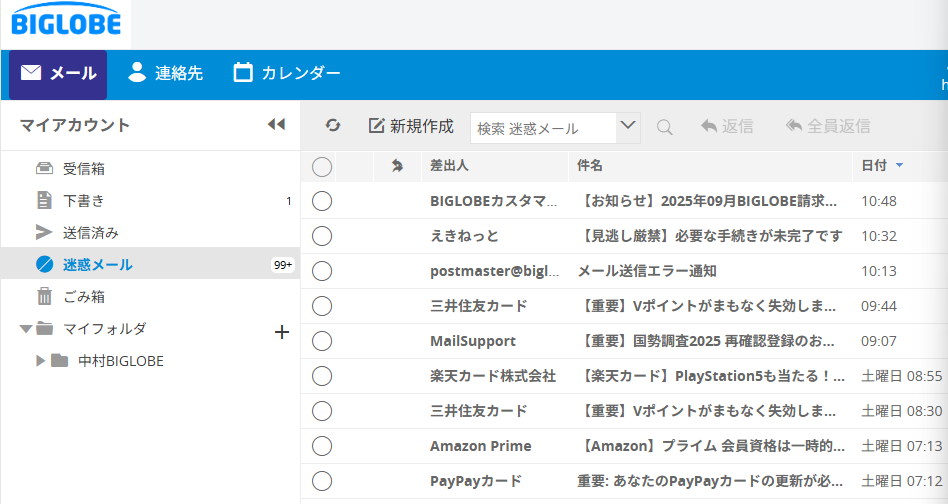Viewport: 948px width, 504px height.
Task: Check the Amazon Prime message checkbox
Action: click(322, 446)
